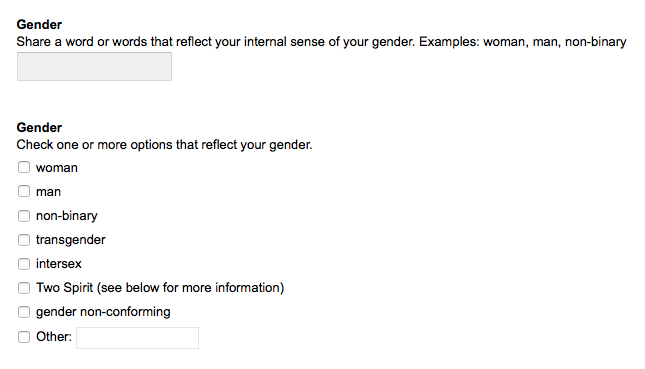Click the woman option label text
645x369 pixels.
pyautogui.click(x=57, y=168)
